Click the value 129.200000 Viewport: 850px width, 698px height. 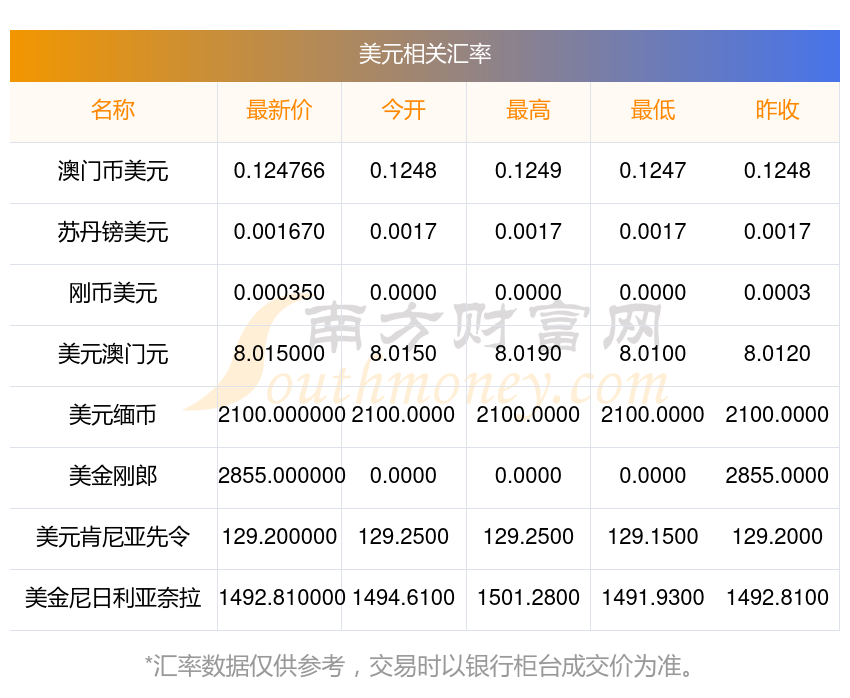pyautogui.click(x=279, y=537)
